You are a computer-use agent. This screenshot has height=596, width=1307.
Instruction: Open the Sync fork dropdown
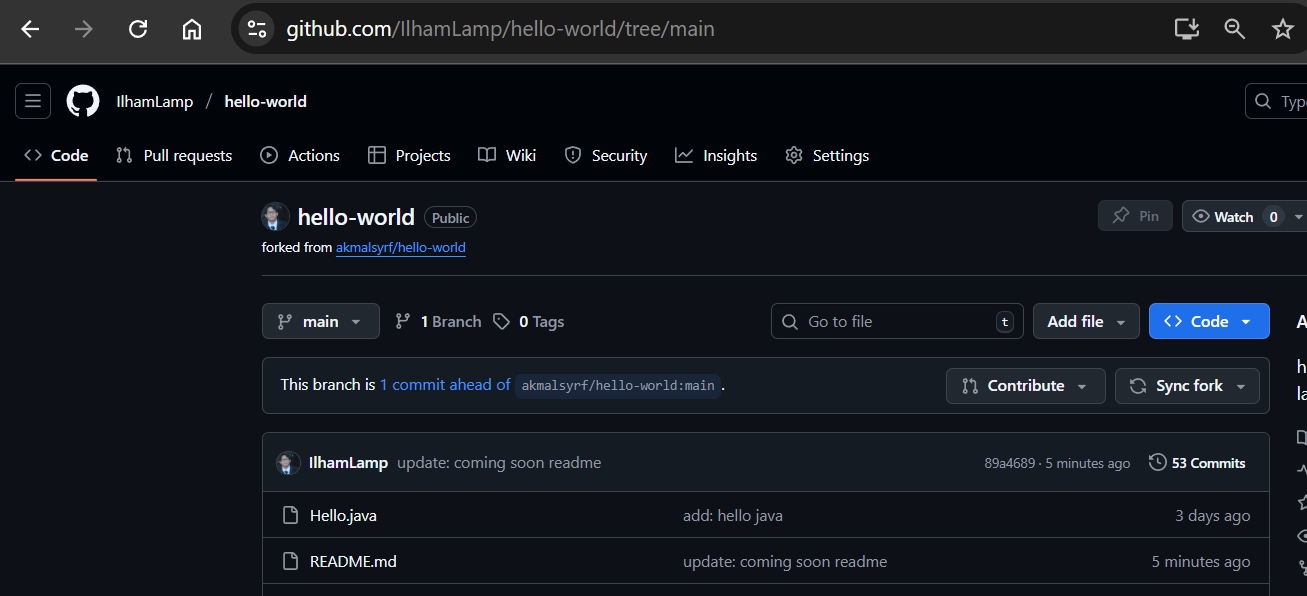[1187, 386]
